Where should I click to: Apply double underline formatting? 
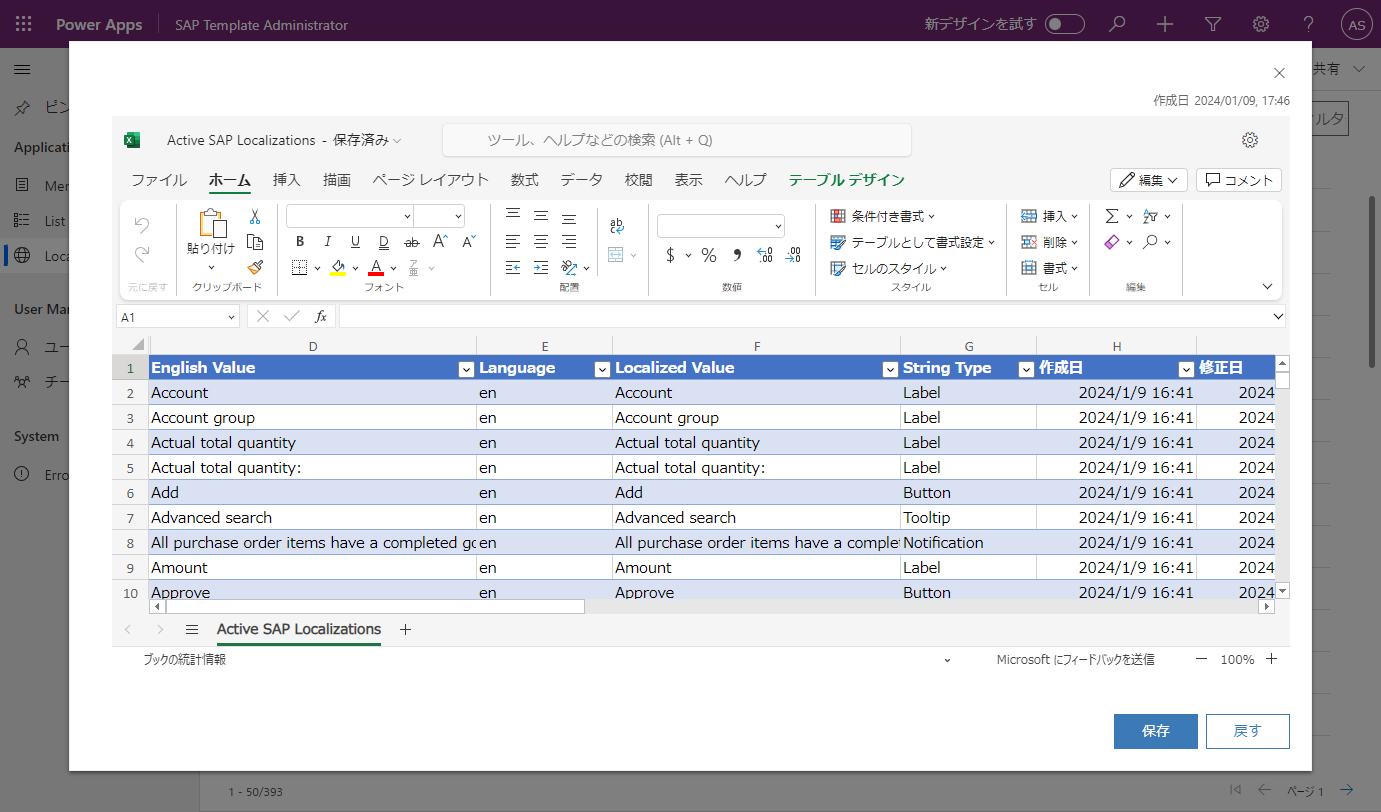pyautogui.click(x=383, y=242)
